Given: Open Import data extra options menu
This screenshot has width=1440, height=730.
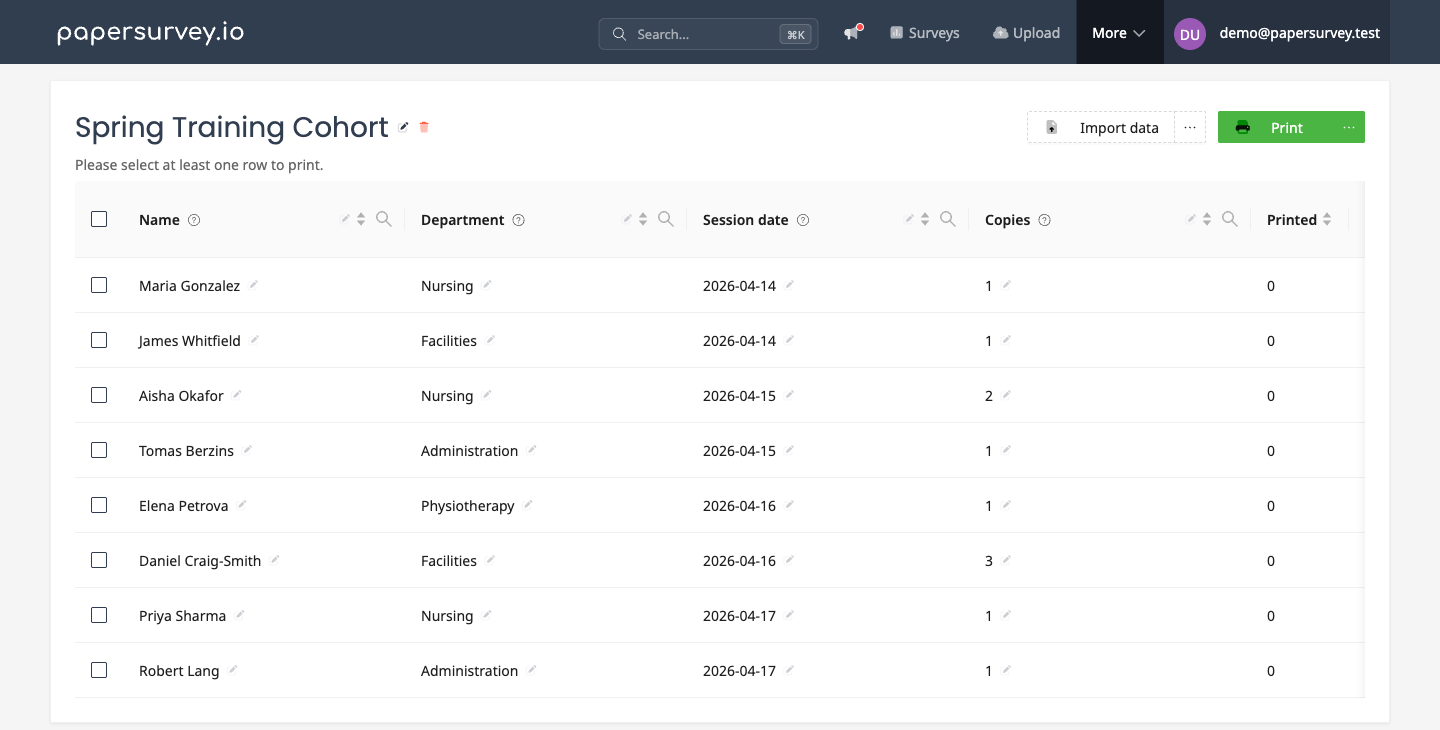Looking at the screenshot, I should tap(1190, 127).
